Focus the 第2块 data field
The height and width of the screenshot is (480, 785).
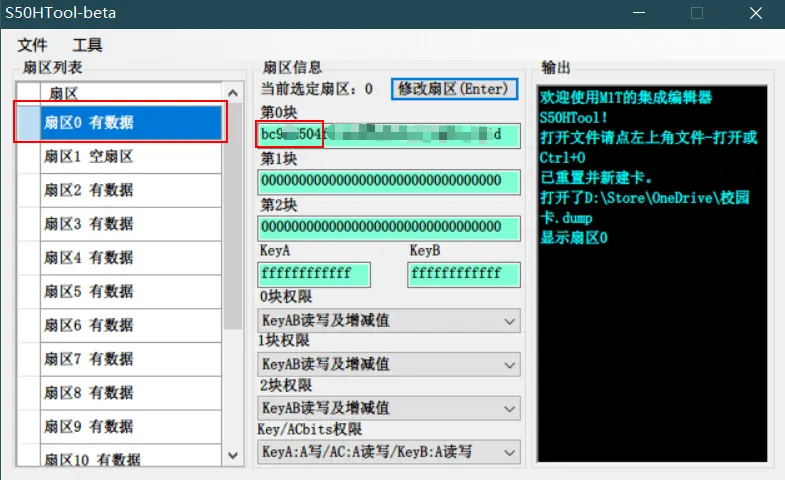click(x=389, y=227)
